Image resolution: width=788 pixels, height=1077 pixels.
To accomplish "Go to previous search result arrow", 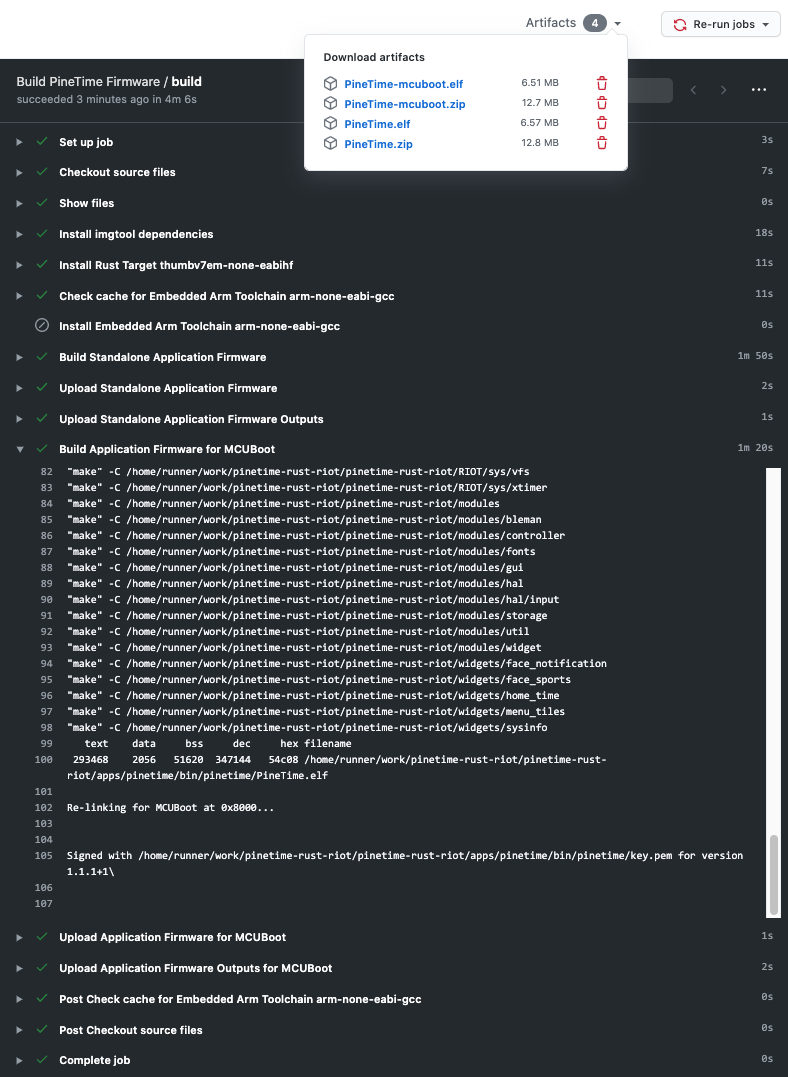I will (694, 90).
